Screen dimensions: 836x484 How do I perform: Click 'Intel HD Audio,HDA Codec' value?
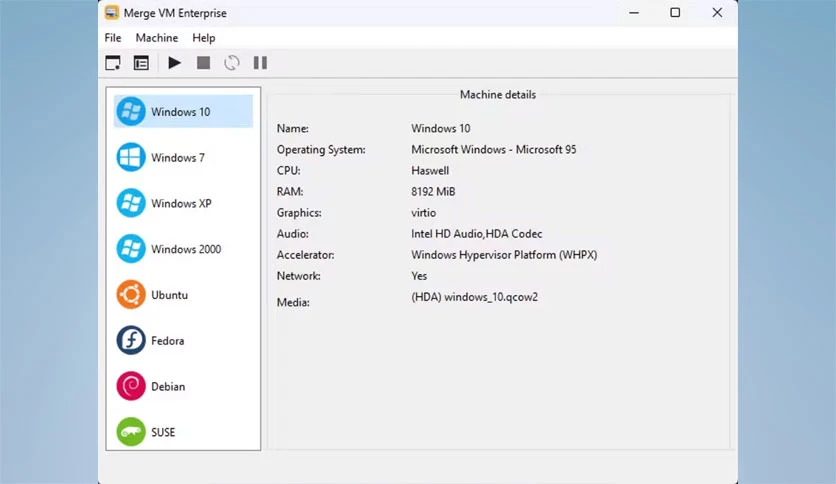(x=477, y=234)
